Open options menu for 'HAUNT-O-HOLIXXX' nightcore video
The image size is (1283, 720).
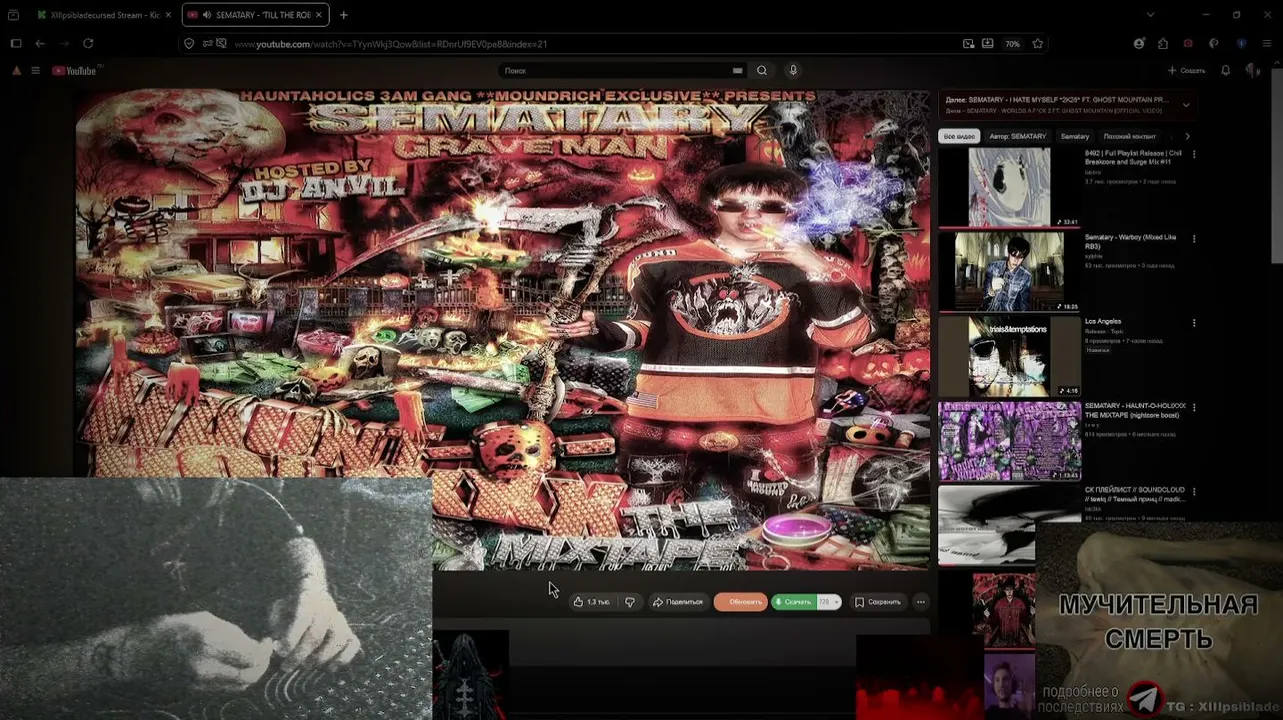[1194, 408]
